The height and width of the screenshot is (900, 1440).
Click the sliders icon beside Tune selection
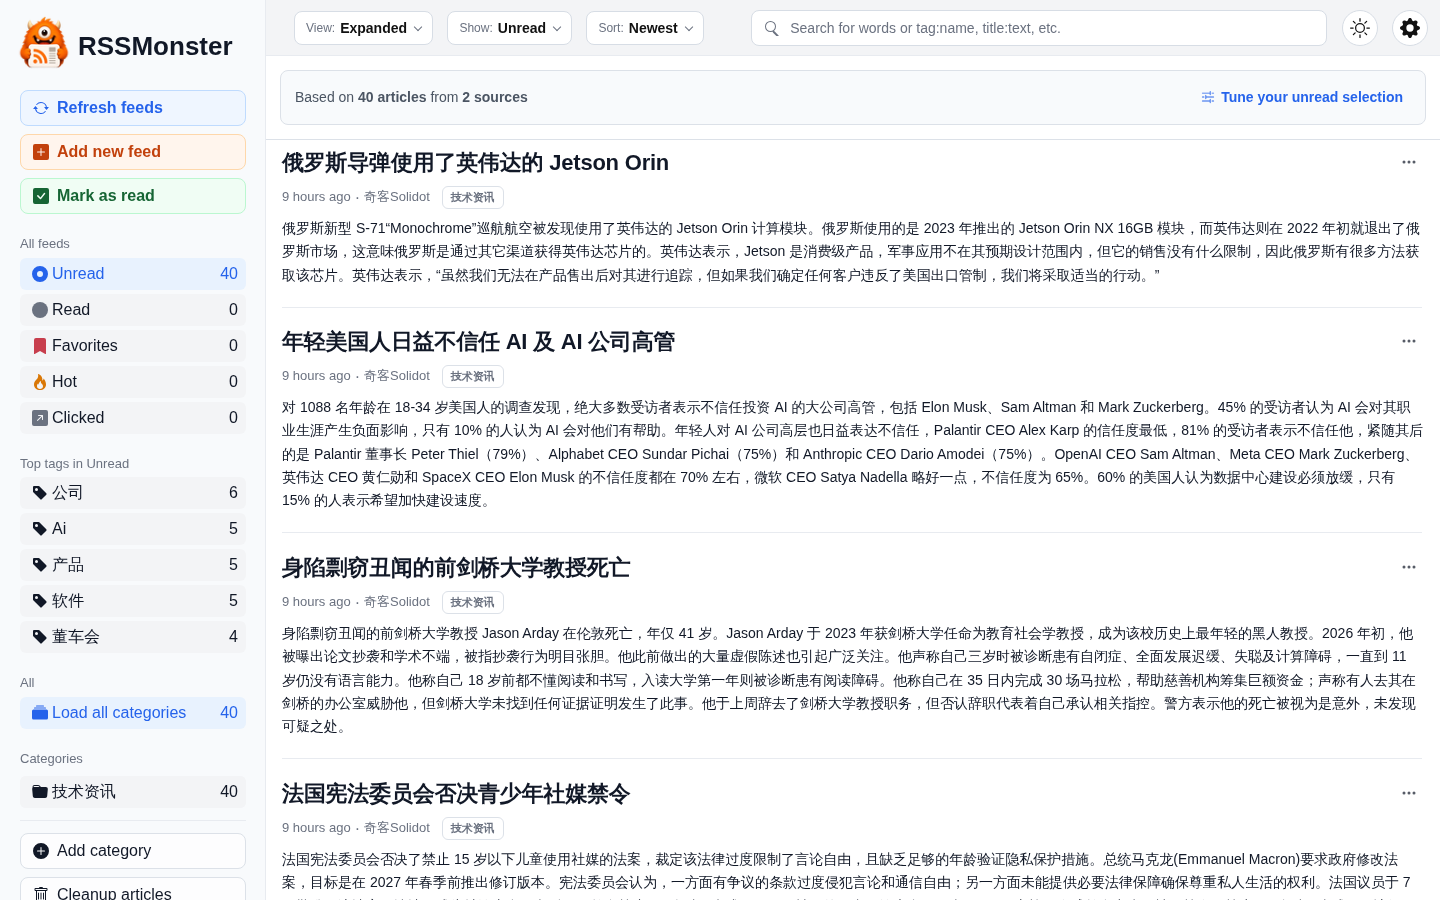click(x=1208, y=97)
